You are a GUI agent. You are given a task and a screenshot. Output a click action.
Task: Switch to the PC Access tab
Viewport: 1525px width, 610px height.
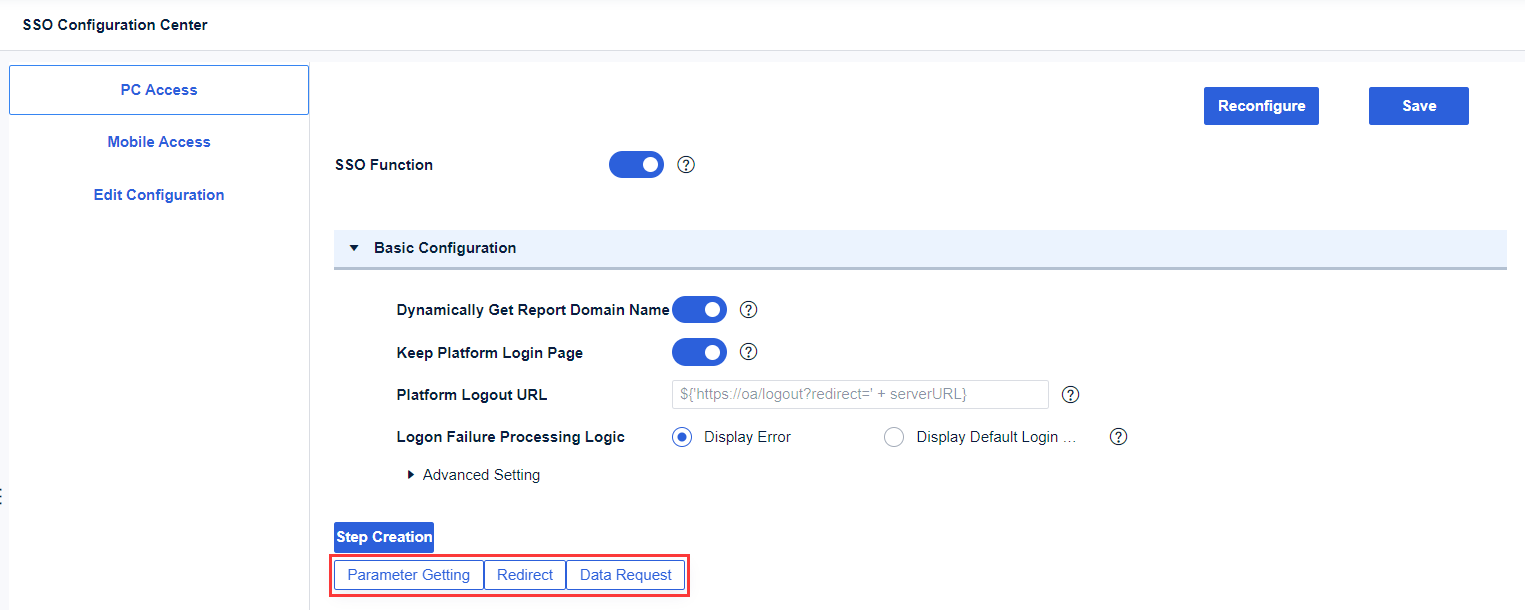point(159,90)
